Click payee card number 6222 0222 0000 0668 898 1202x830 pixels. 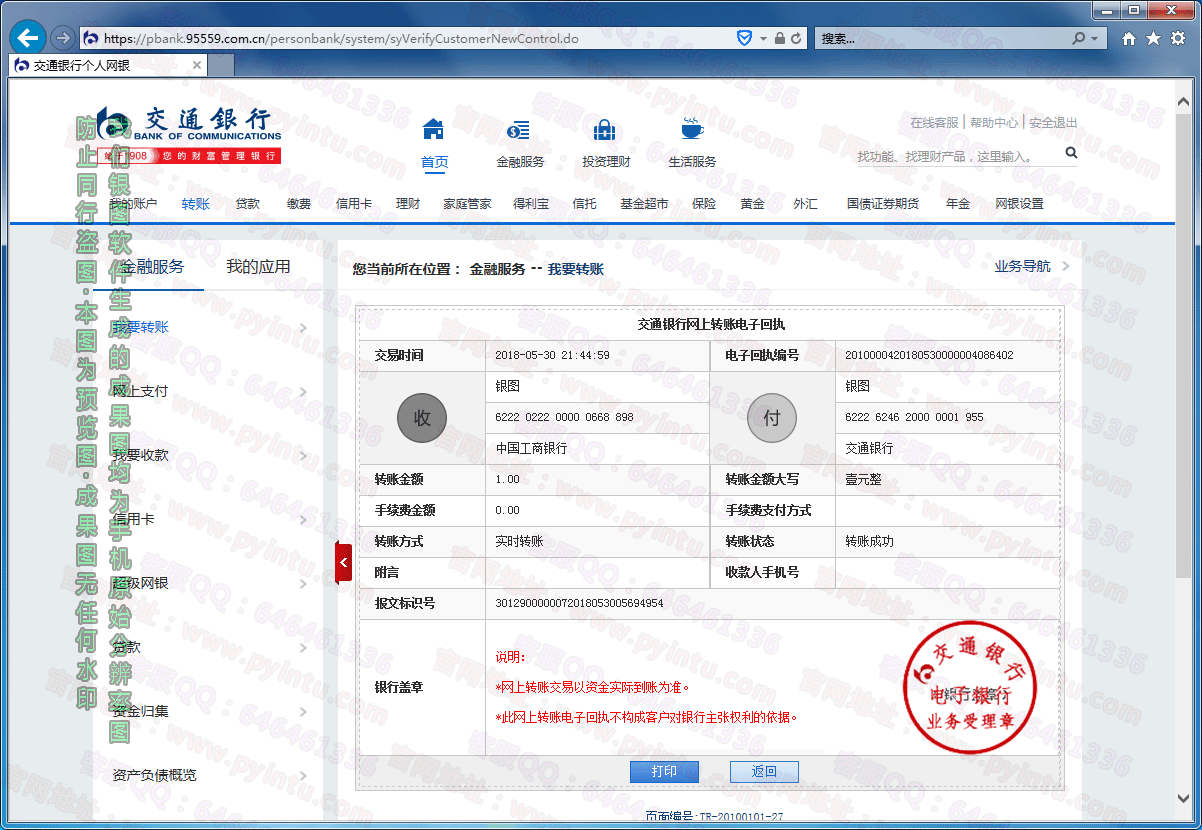click(x=564, y=417)
